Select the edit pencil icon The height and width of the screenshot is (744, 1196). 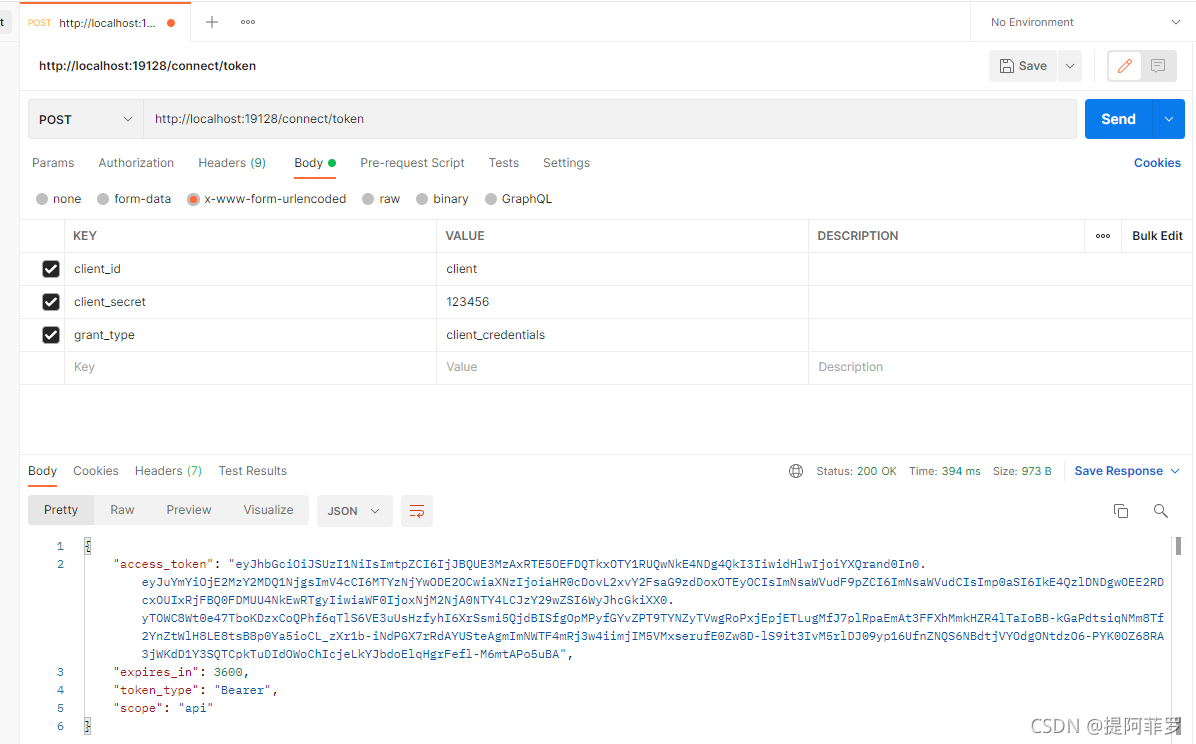tap(1125, 66)
